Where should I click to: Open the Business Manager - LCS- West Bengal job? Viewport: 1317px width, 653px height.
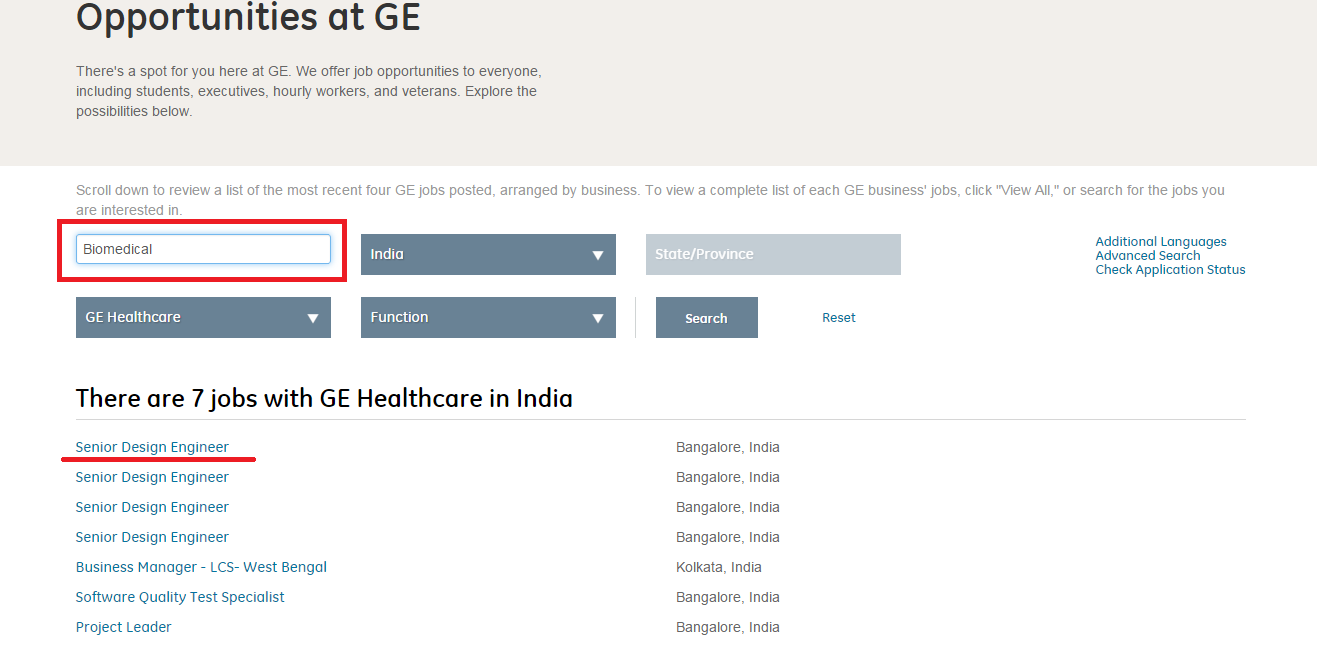tap(201, 567)
